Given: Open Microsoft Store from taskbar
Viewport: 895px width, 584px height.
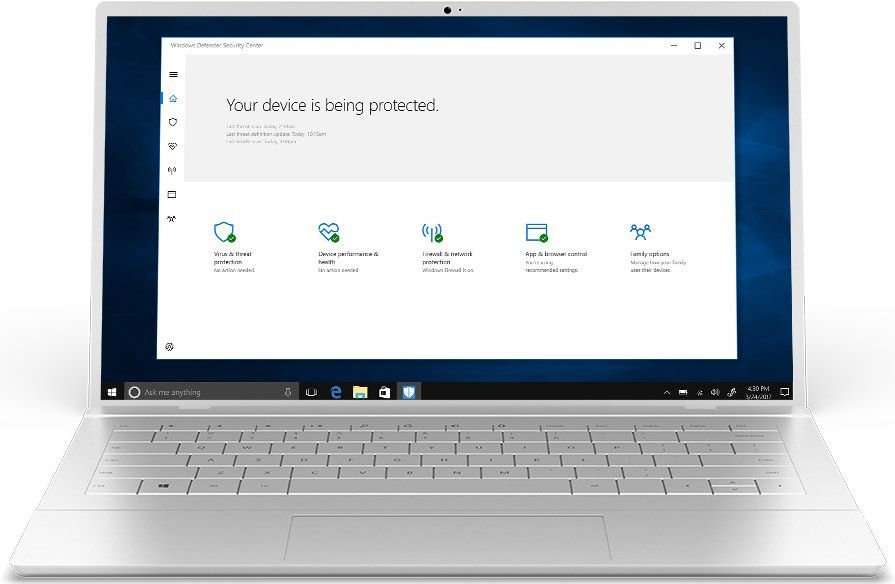Looking at the screenshot, I should coord(384,392).
